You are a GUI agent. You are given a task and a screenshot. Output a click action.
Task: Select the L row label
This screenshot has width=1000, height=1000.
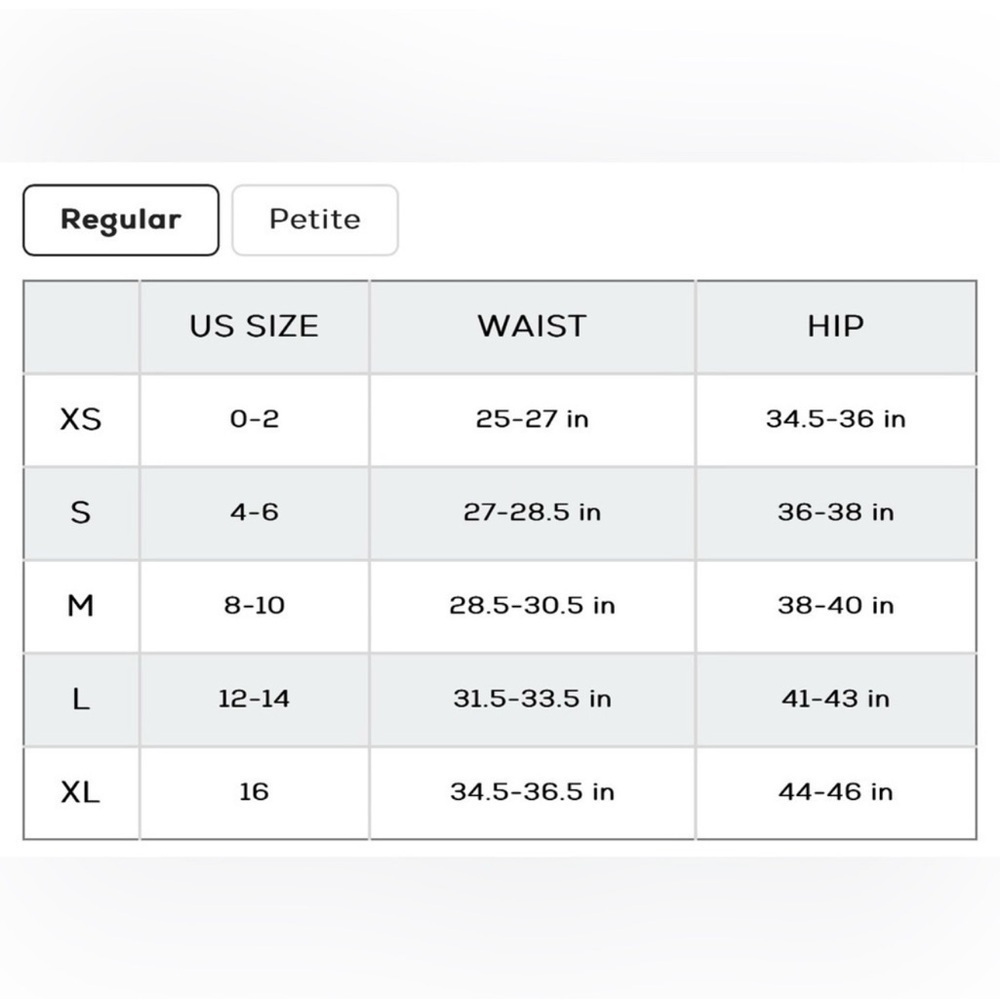point(81,700)
